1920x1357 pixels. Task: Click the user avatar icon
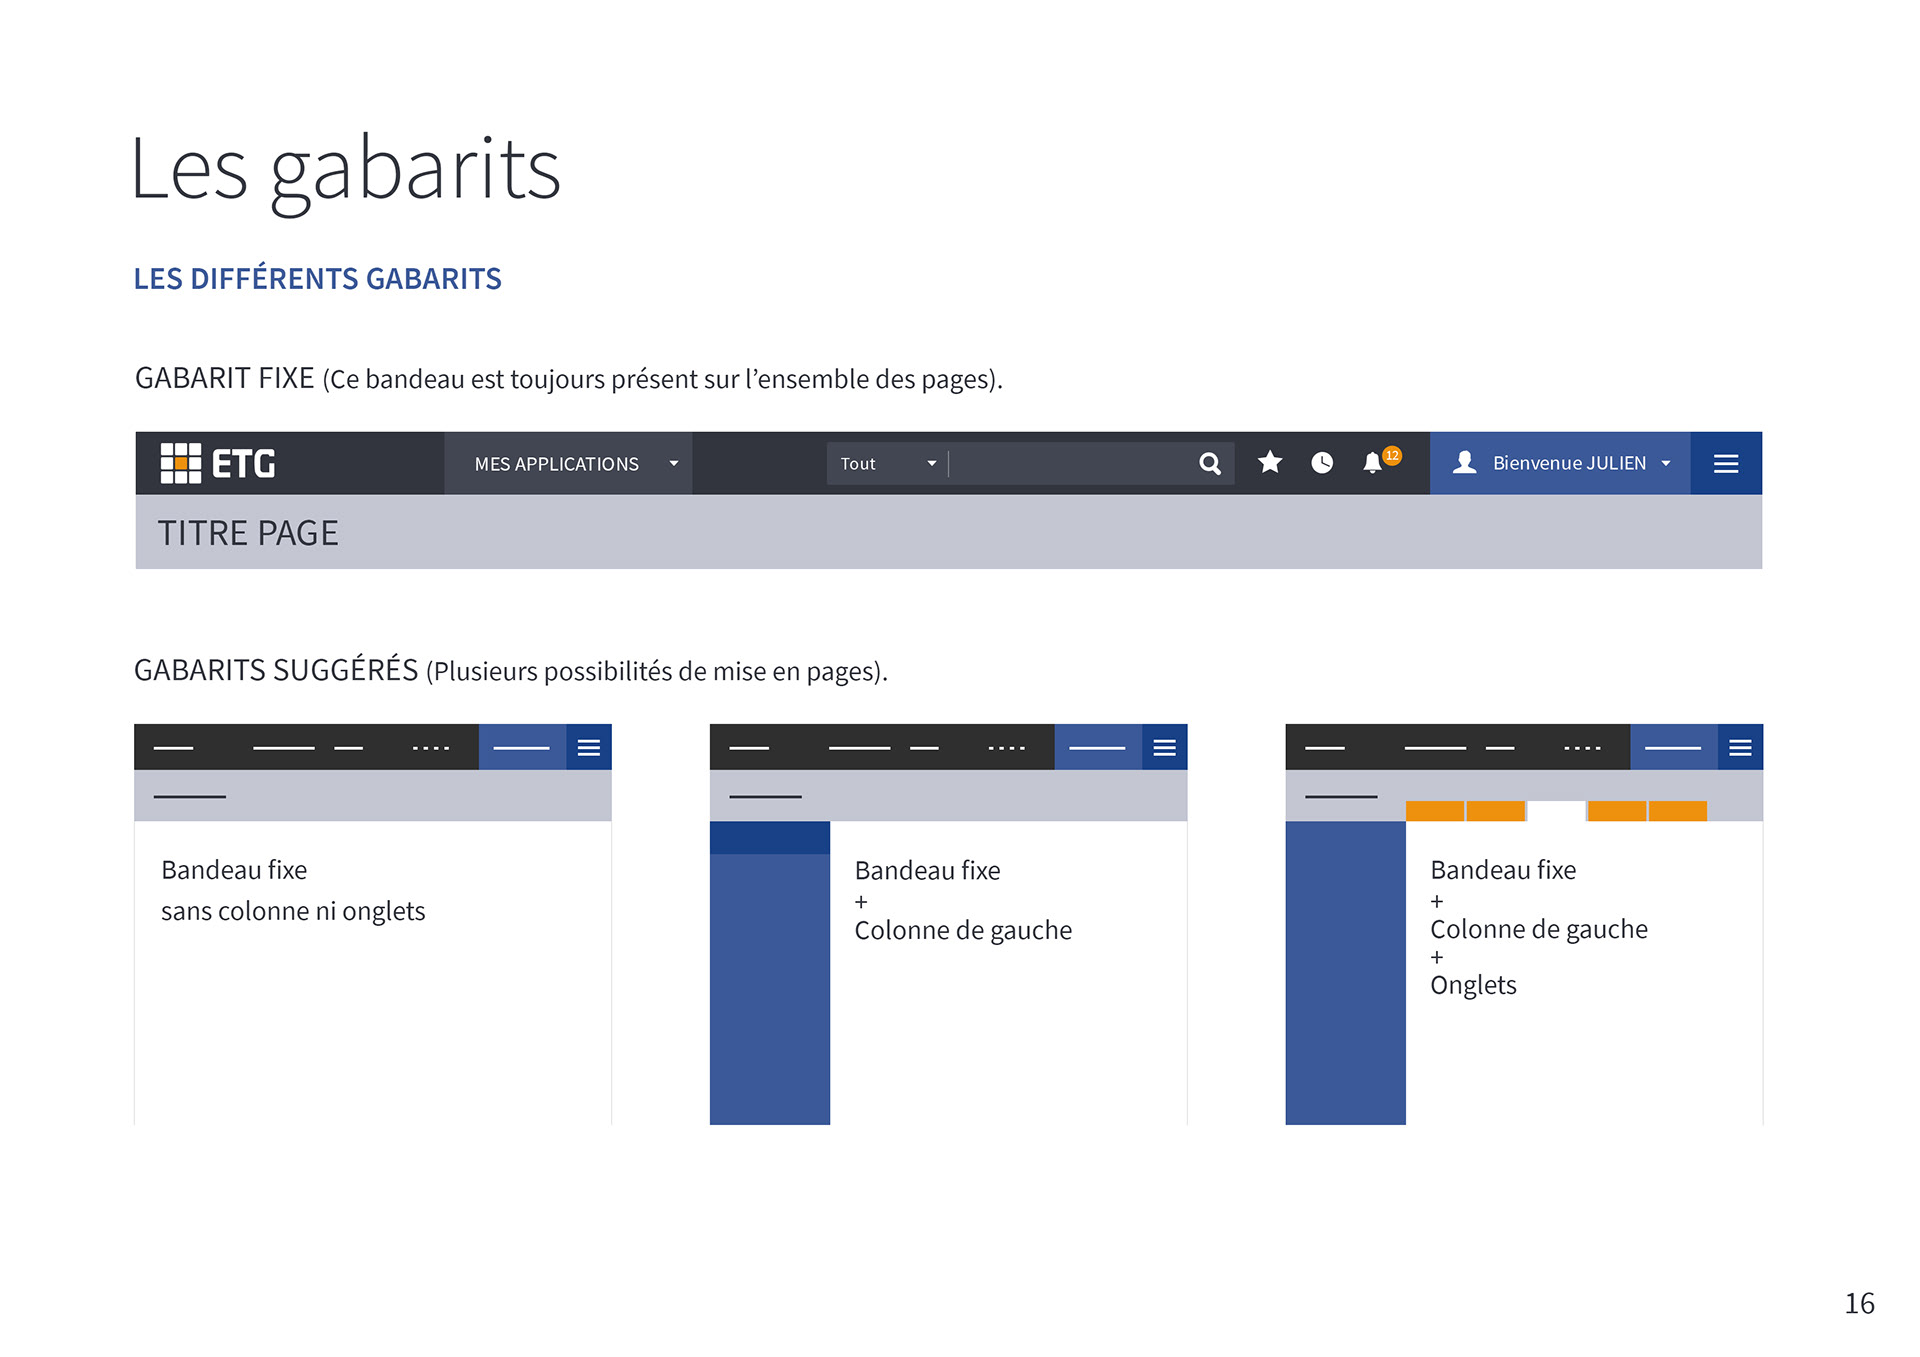1464,462
